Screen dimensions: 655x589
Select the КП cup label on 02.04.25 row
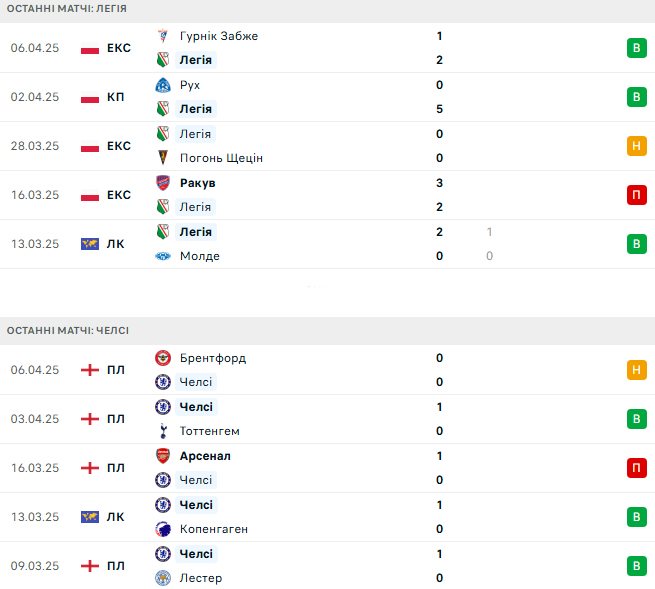[115, 97]
